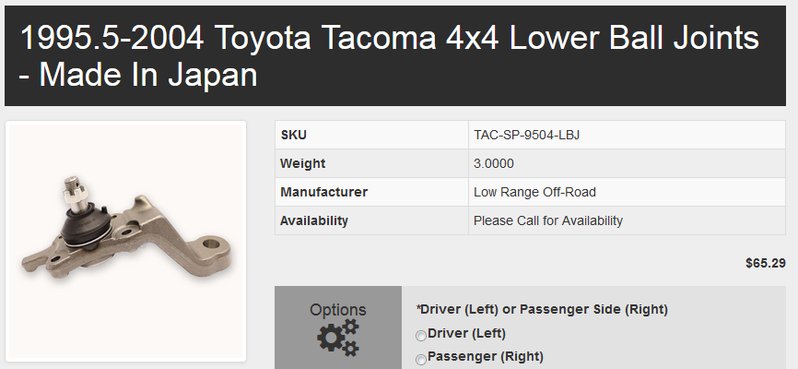This screenshot has height=369, width=798.
Task: Click the weight value 3.0000
Action: pyautogui.click(x=494, y=163)
